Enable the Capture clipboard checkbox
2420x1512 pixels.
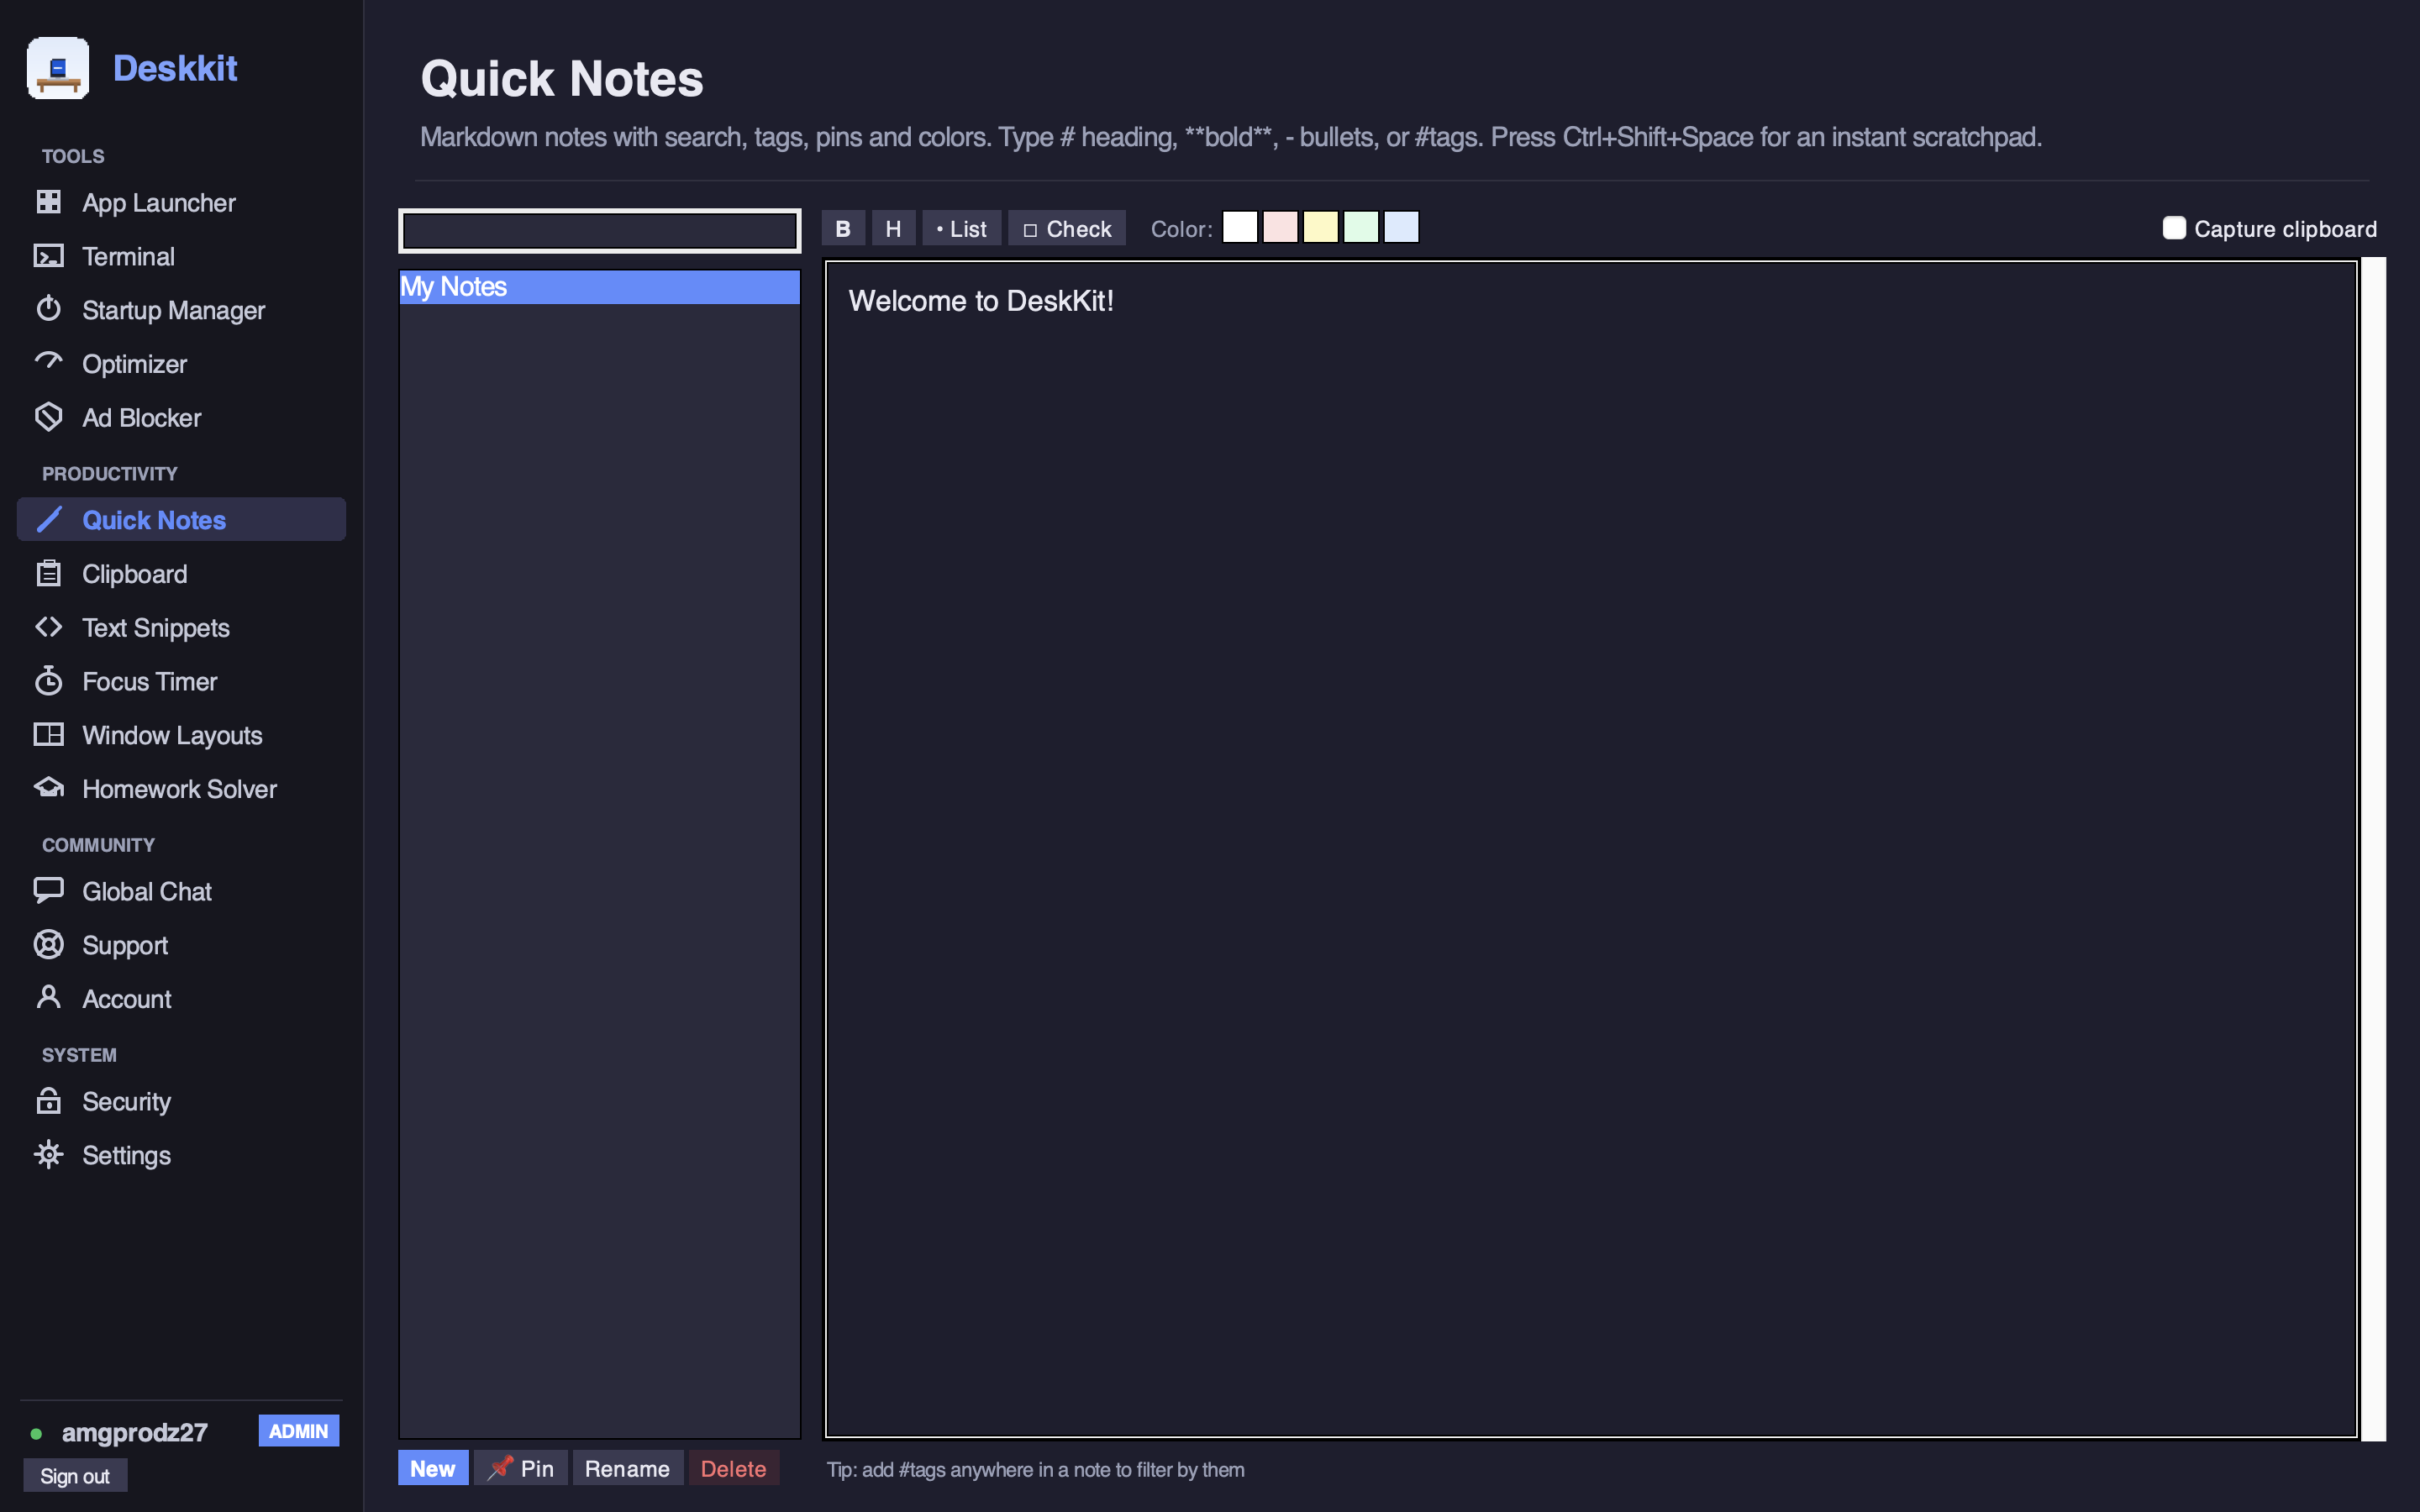(x=2173, y=228)
